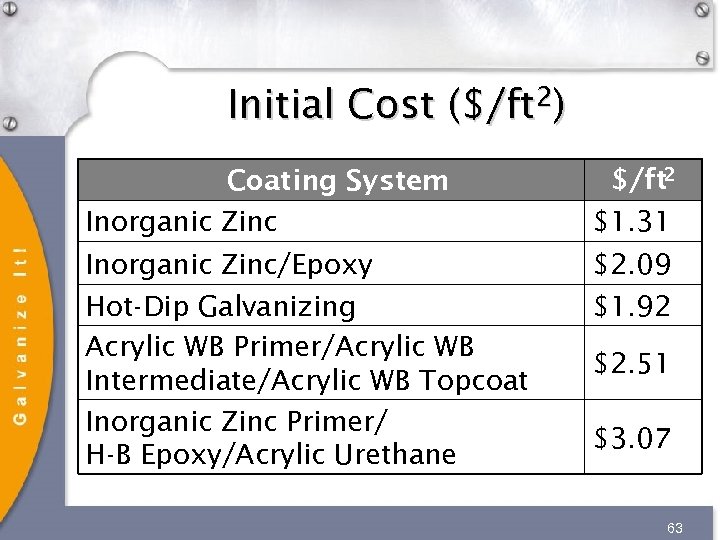Click the "Inorganic Zinc Primer/" text line
720x540 pixels.
click(x=236, y=419)
